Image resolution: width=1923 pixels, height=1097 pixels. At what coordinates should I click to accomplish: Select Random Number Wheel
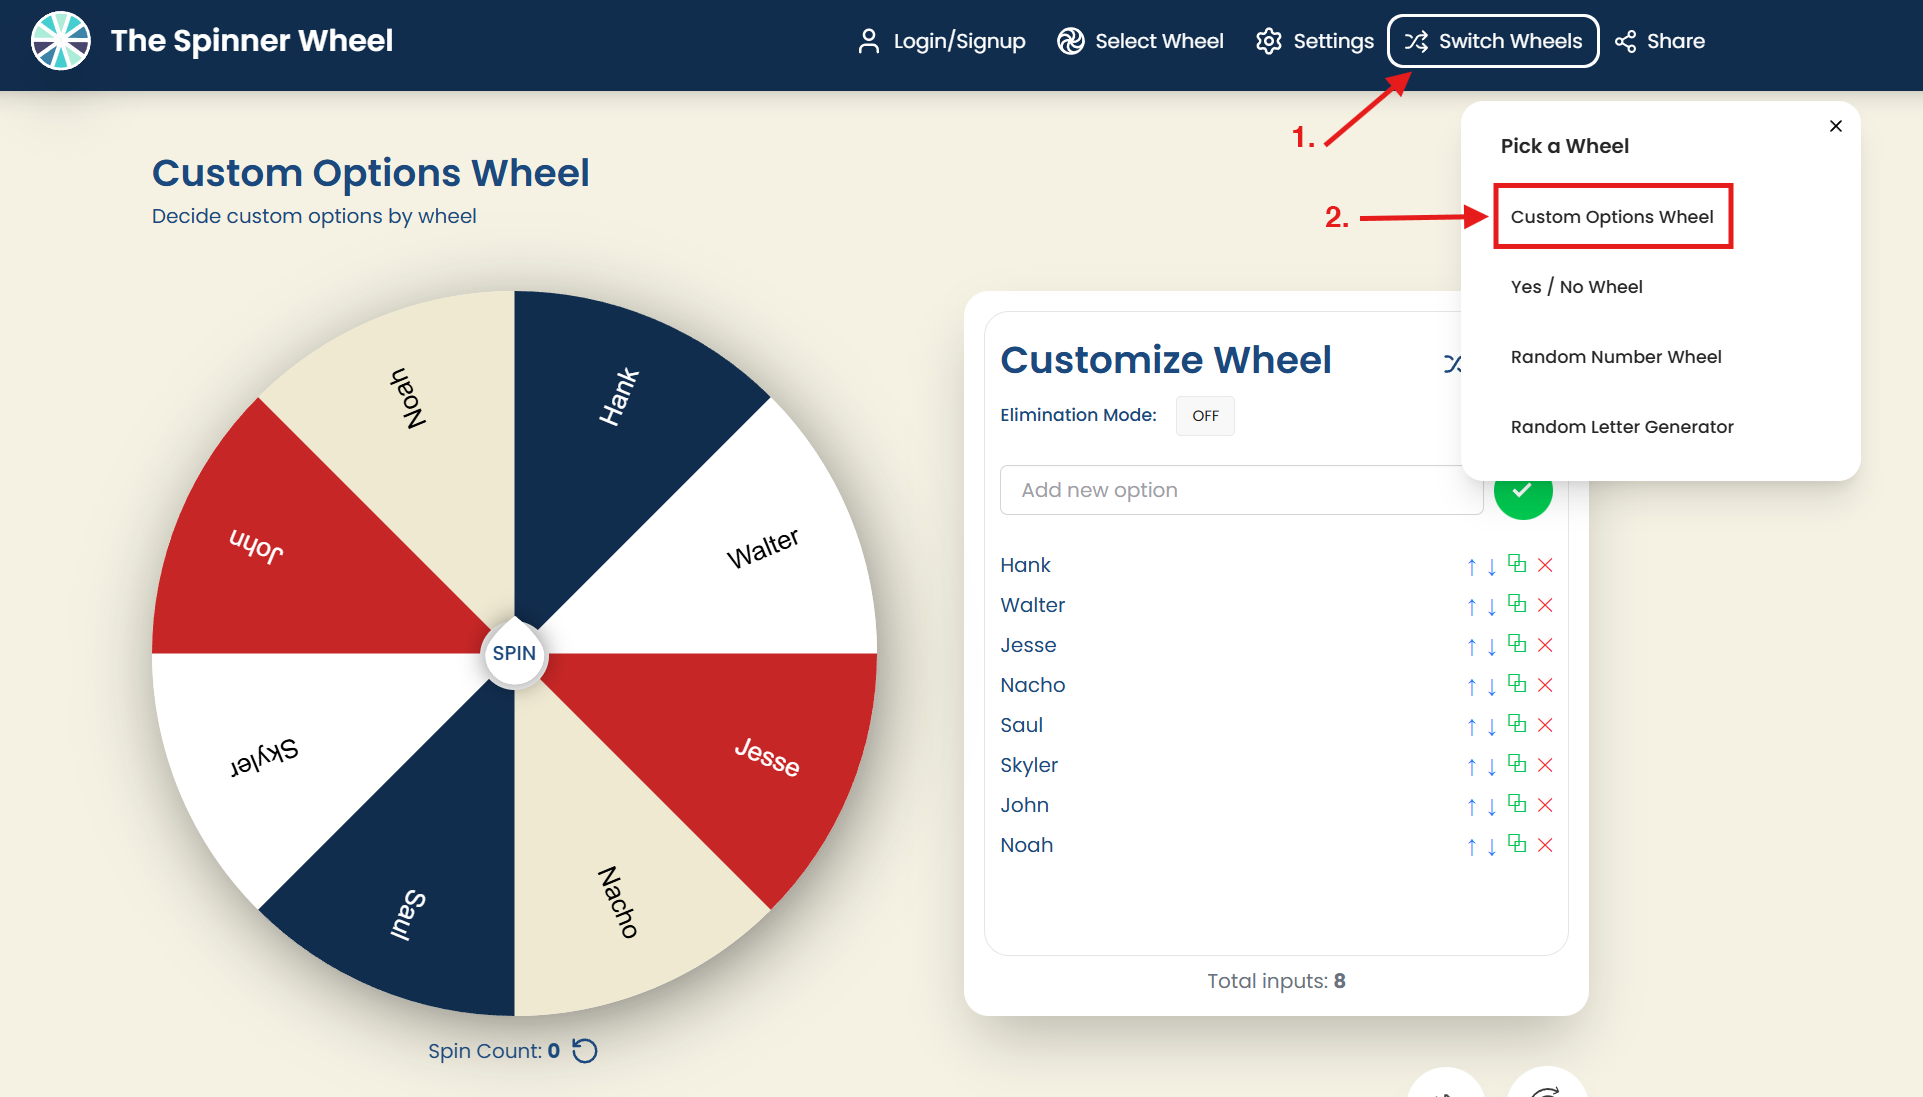1616,356
